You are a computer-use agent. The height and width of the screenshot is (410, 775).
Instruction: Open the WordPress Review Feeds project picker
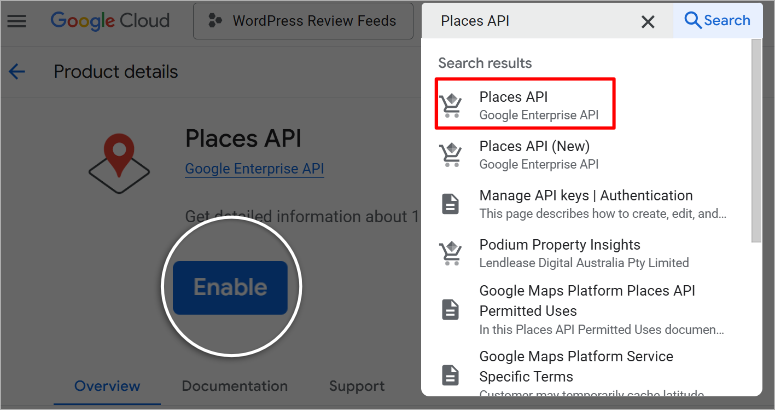[x=303, y=21]
